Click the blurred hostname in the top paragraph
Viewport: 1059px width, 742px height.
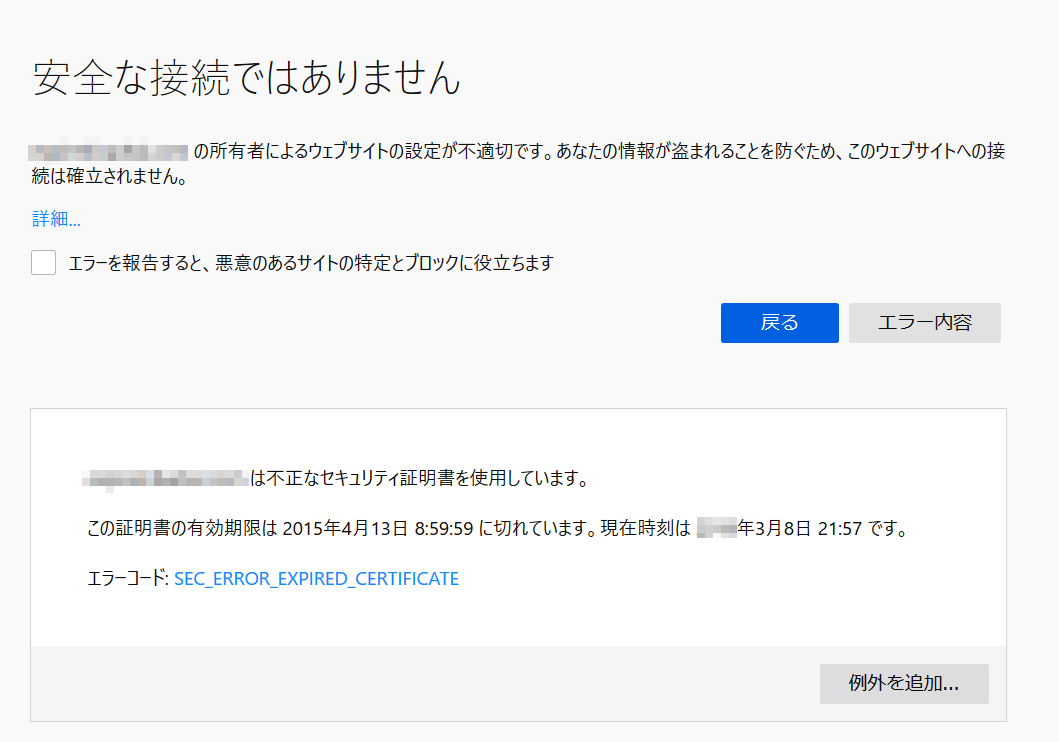pos(108,152)
